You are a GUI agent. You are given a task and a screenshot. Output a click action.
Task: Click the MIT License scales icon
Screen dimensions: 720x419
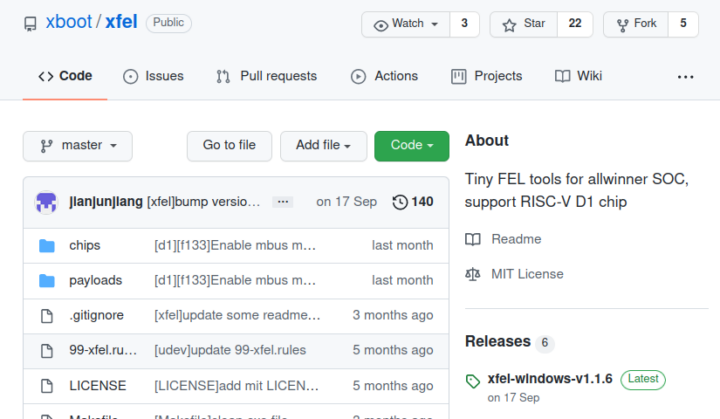click(x=473, y=274)
